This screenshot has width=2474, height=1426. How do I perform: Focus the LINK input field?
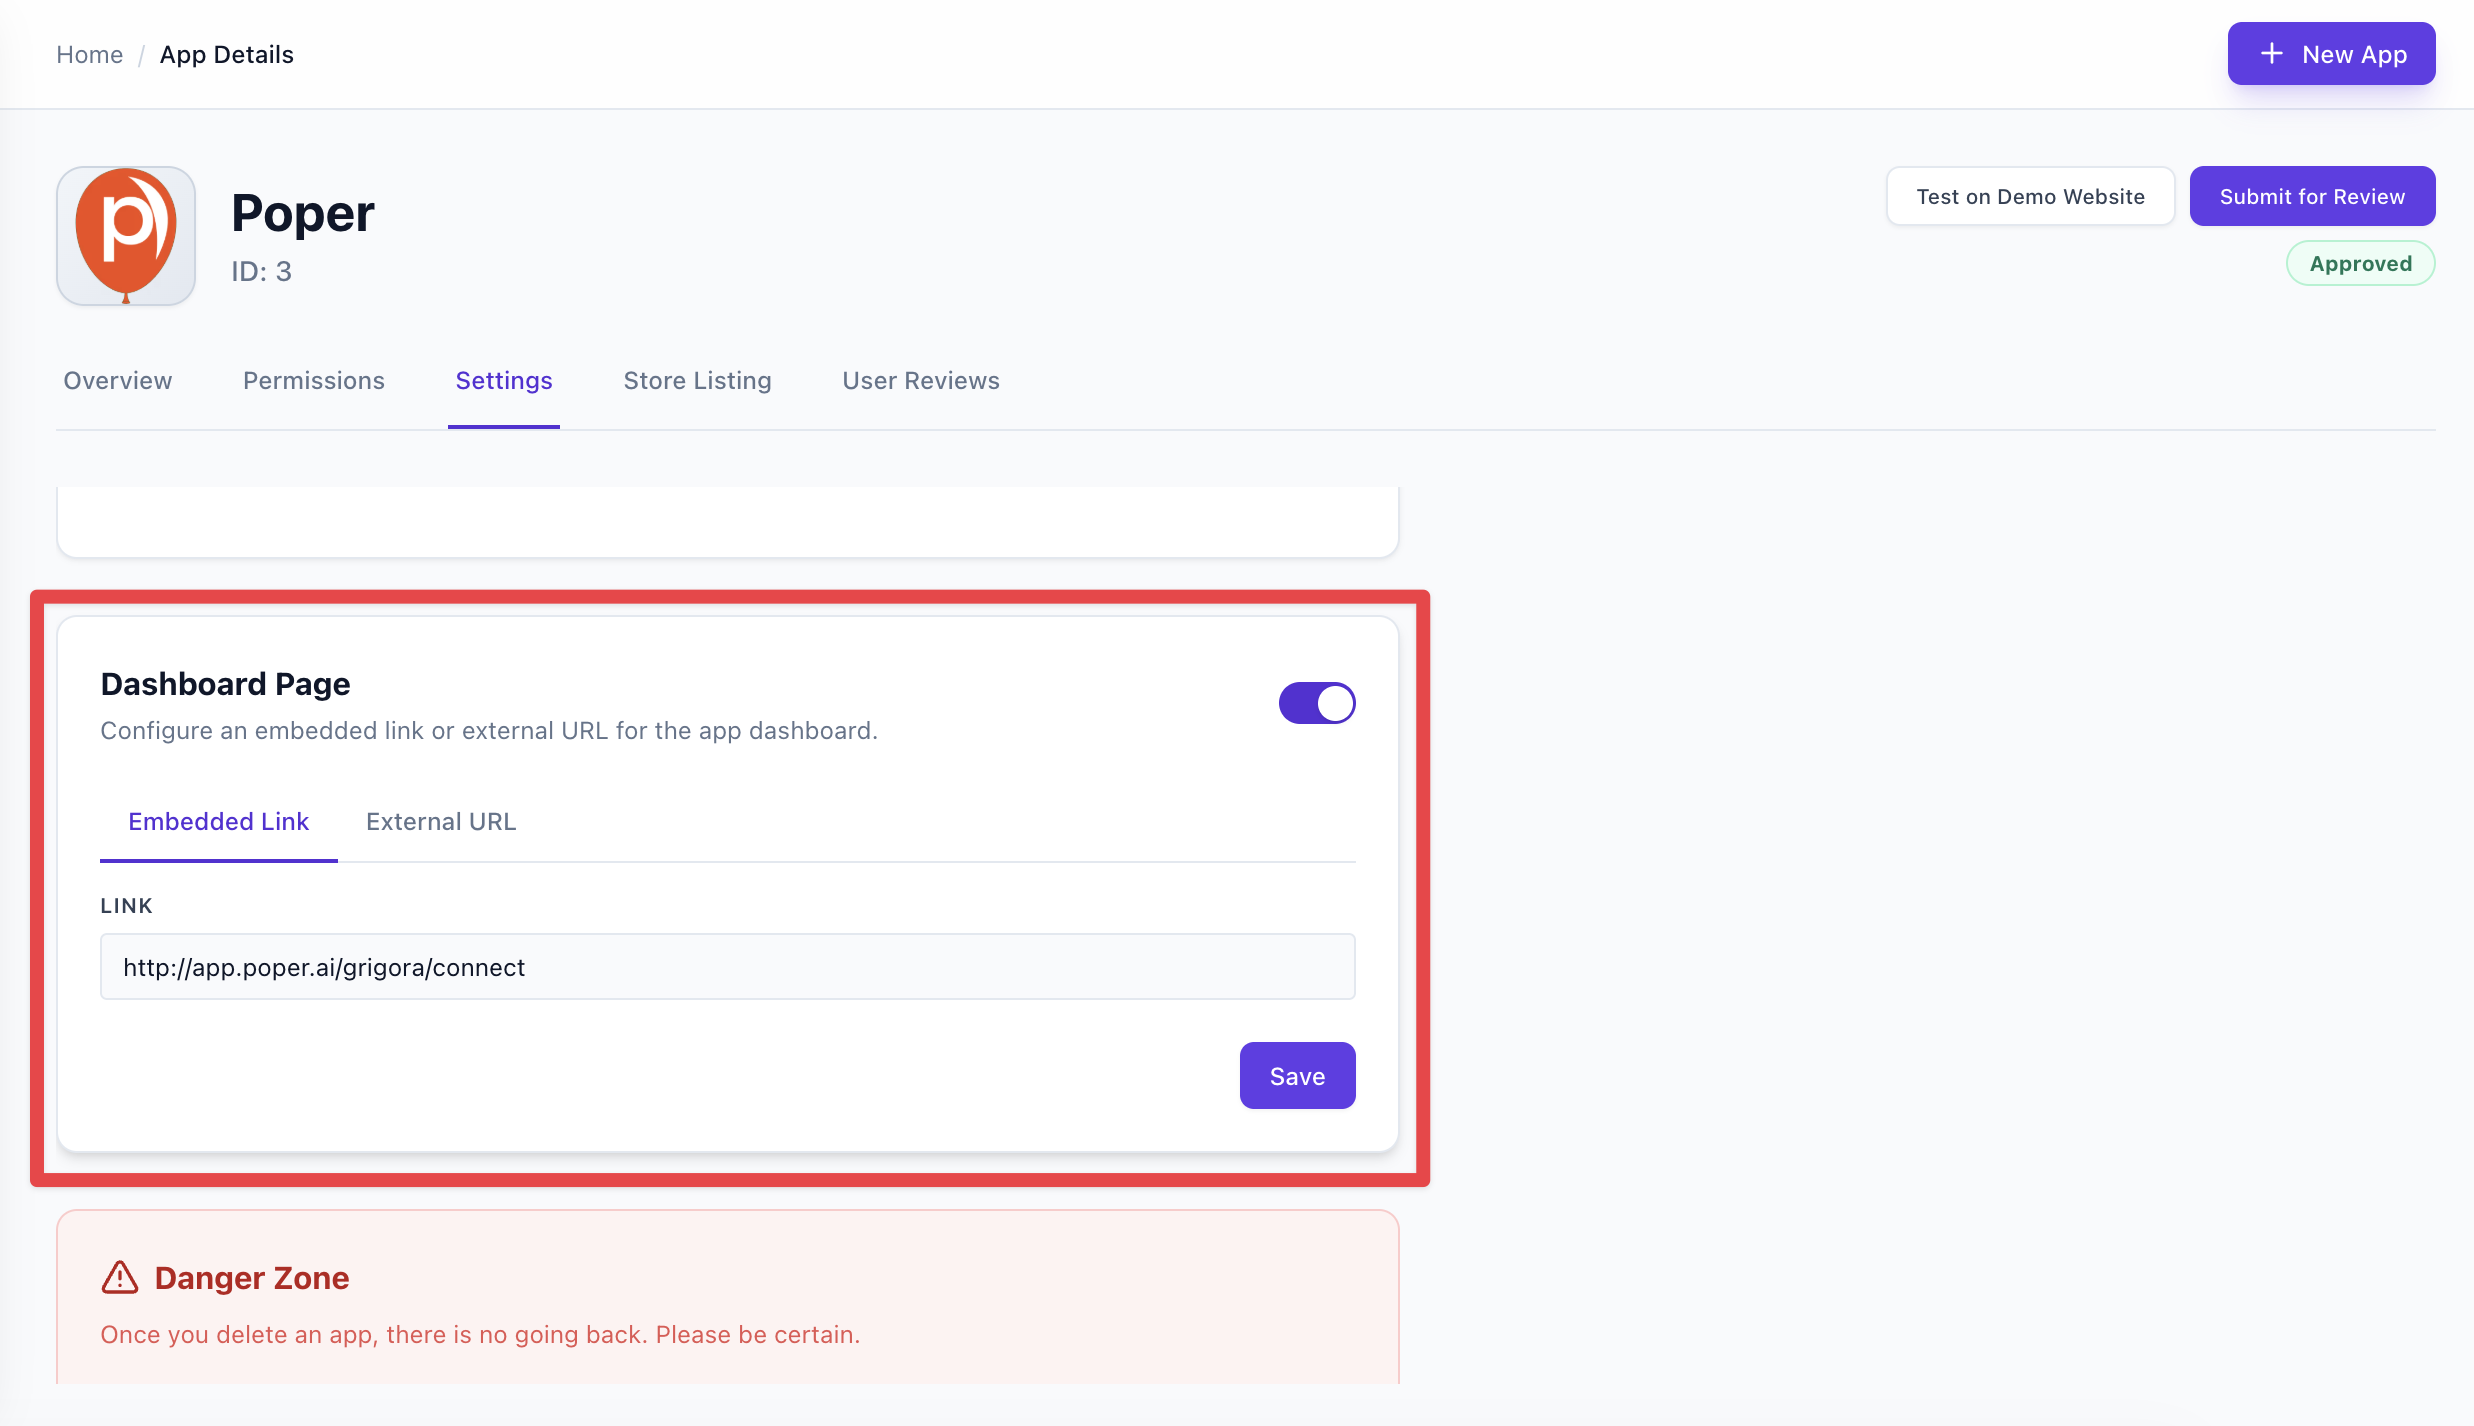point(727,967)
